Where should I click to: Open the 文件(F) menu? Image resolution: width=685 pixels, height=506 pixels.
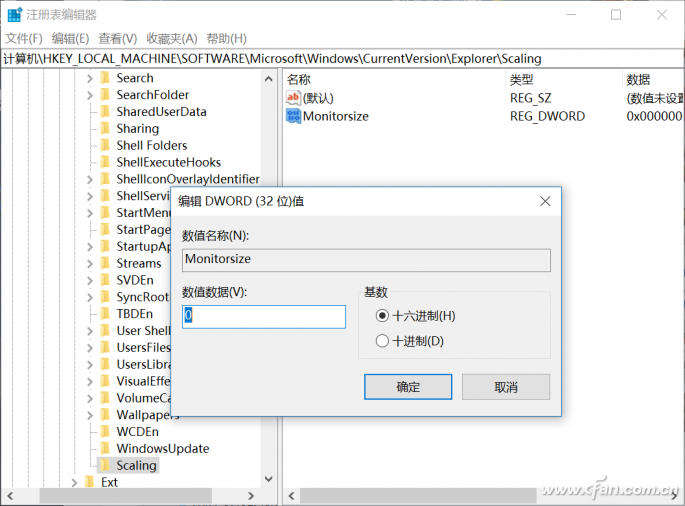[x=24, y=38]
